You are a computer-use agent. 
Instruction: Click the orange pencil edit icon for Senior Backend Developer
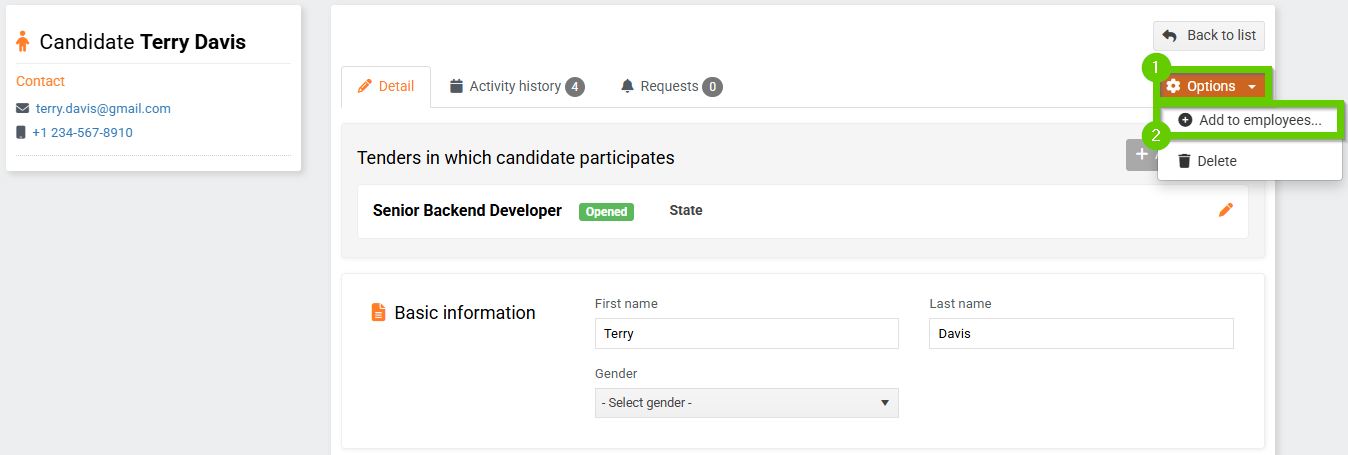1226,210
